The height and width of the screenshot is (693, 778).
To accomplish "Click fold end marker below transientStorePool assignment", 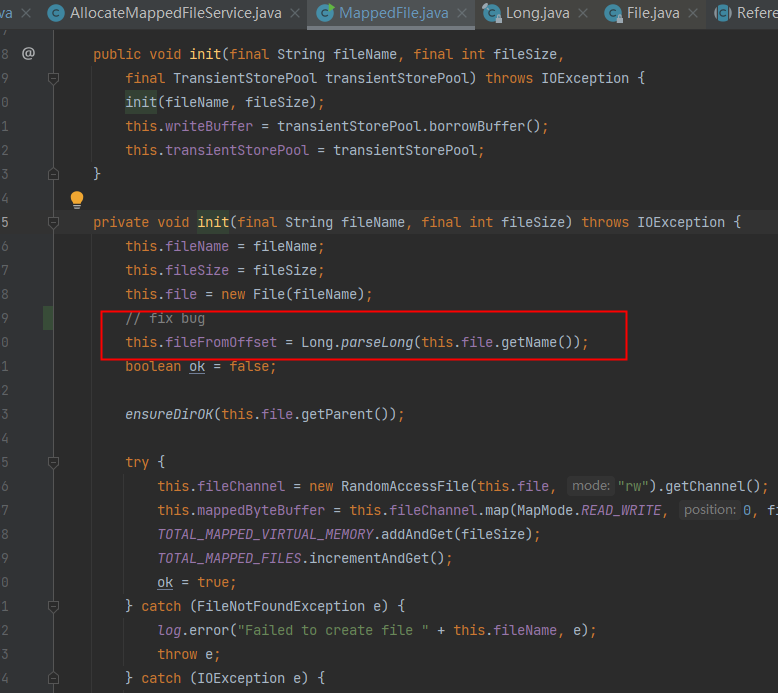I will pyautogui.click(x=53, y=174).
